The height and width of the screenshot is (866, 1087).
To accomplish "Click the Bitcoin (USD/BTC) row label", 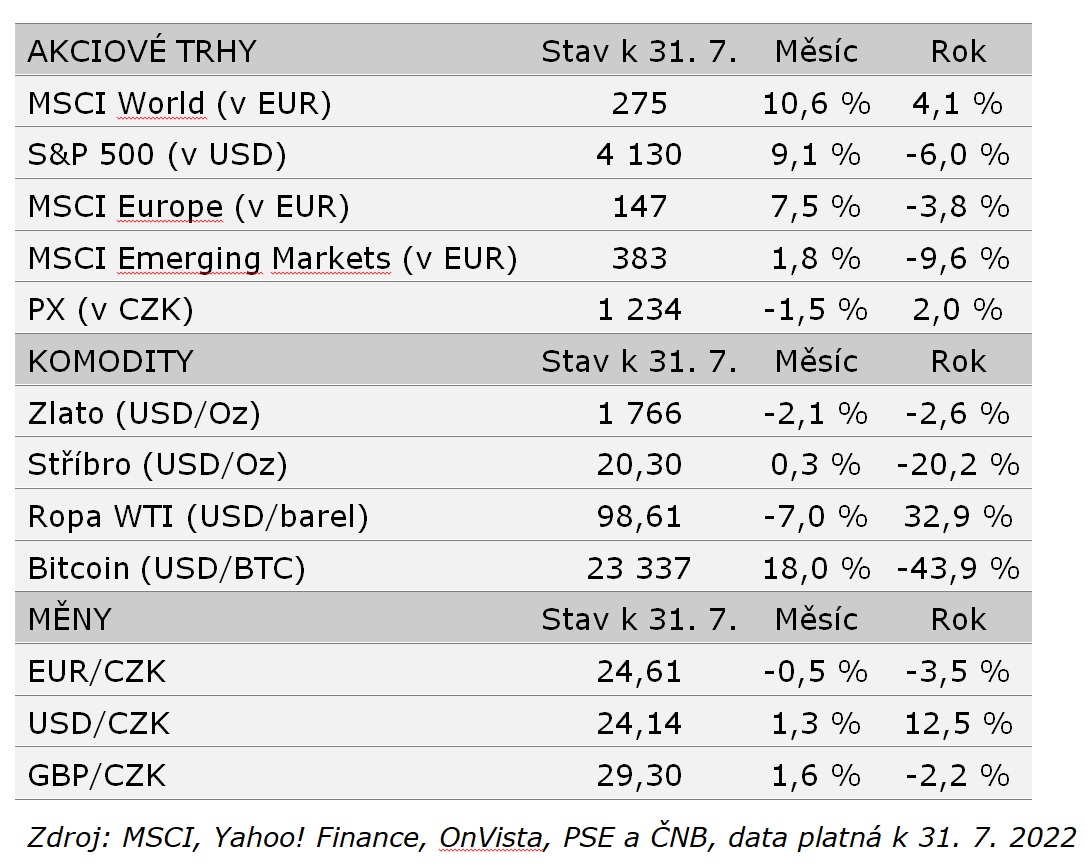I will click(166, 569).
